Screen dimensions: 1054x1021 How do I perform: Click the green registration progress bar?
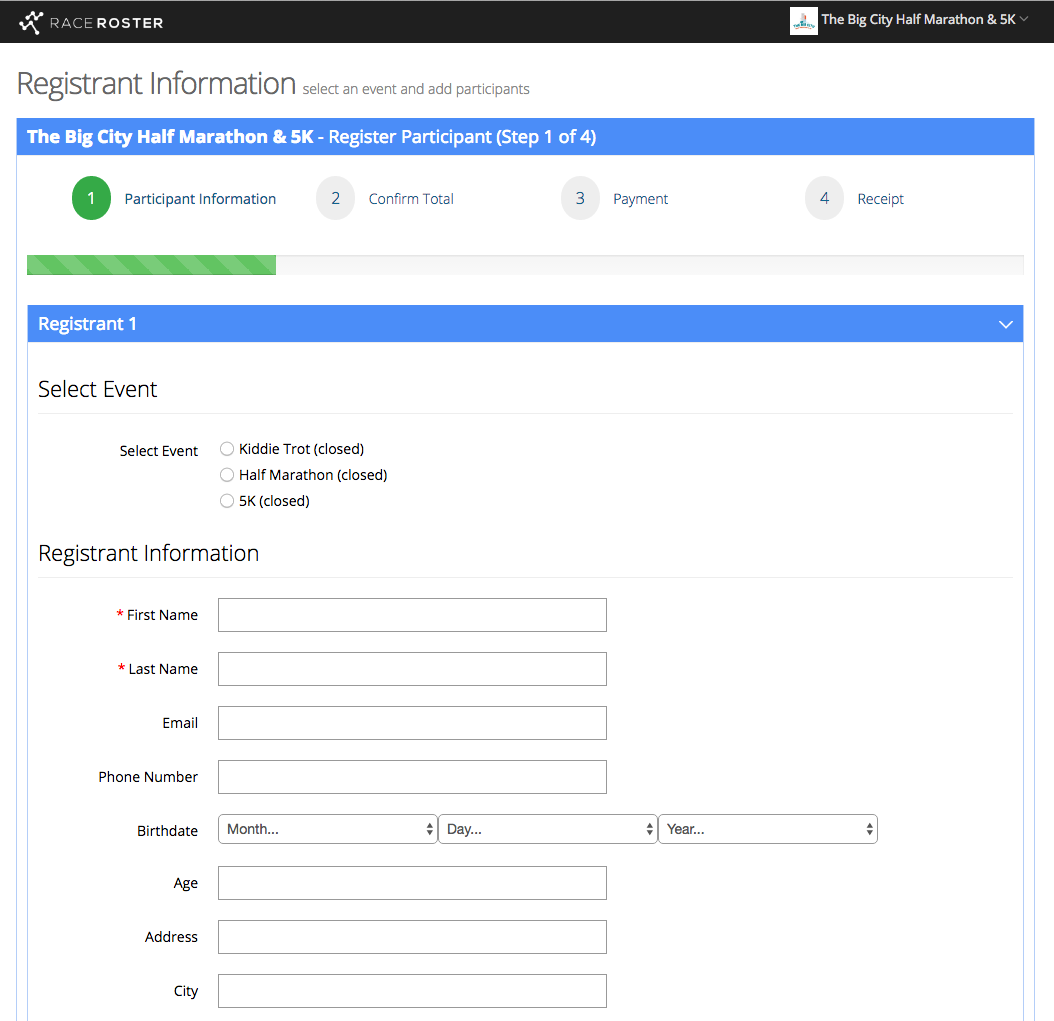[151, 265]
